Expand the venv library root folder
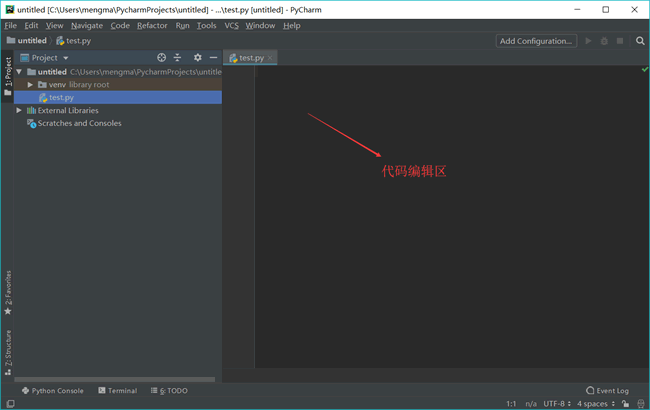Screen dimensions: 650x410 tap(31, 85)
